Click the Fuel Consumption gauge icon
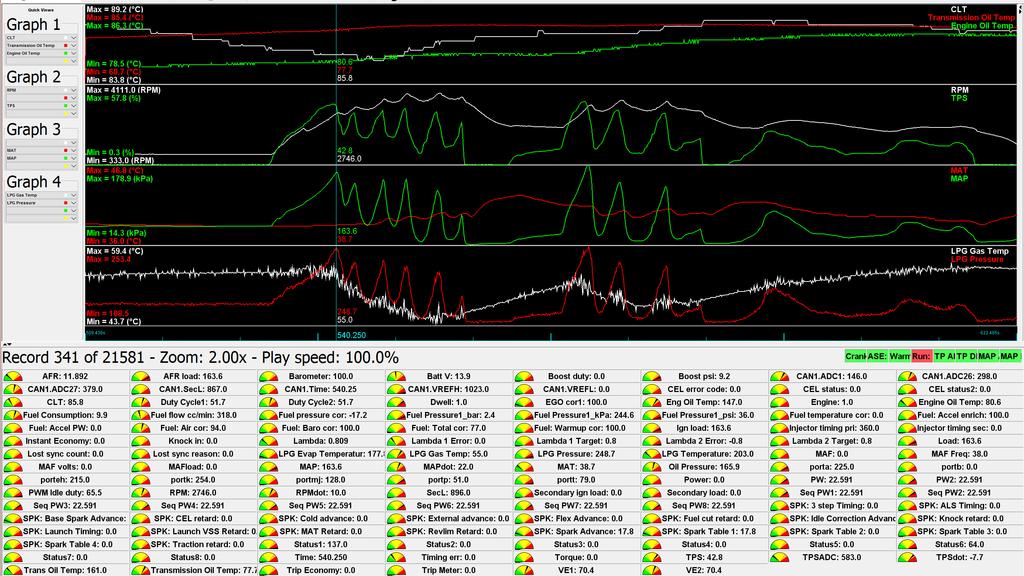This screenshot has width=1024, height=576. point(12,414)
